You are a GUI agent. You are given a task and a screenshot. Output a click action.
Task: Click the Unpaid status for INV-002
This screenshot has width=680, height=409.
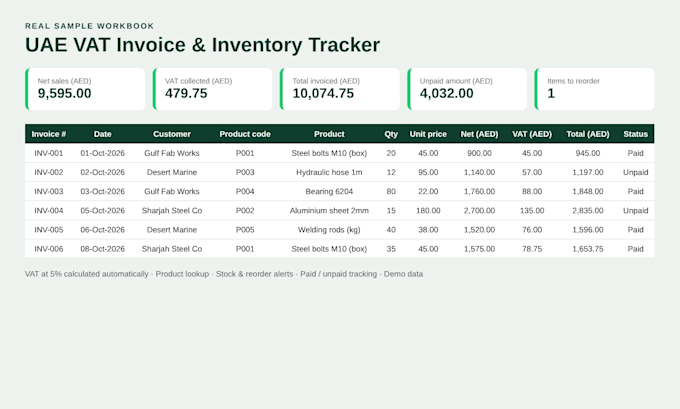pyautogui.click(x=635, y=172)
